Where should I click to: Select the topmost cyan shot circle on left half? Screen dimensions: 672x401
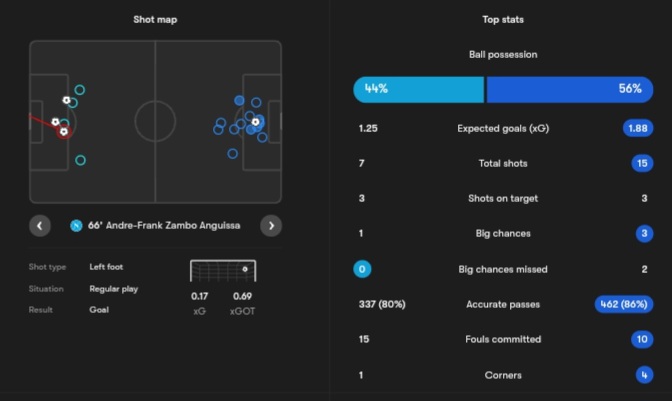(x=80, y=90)
